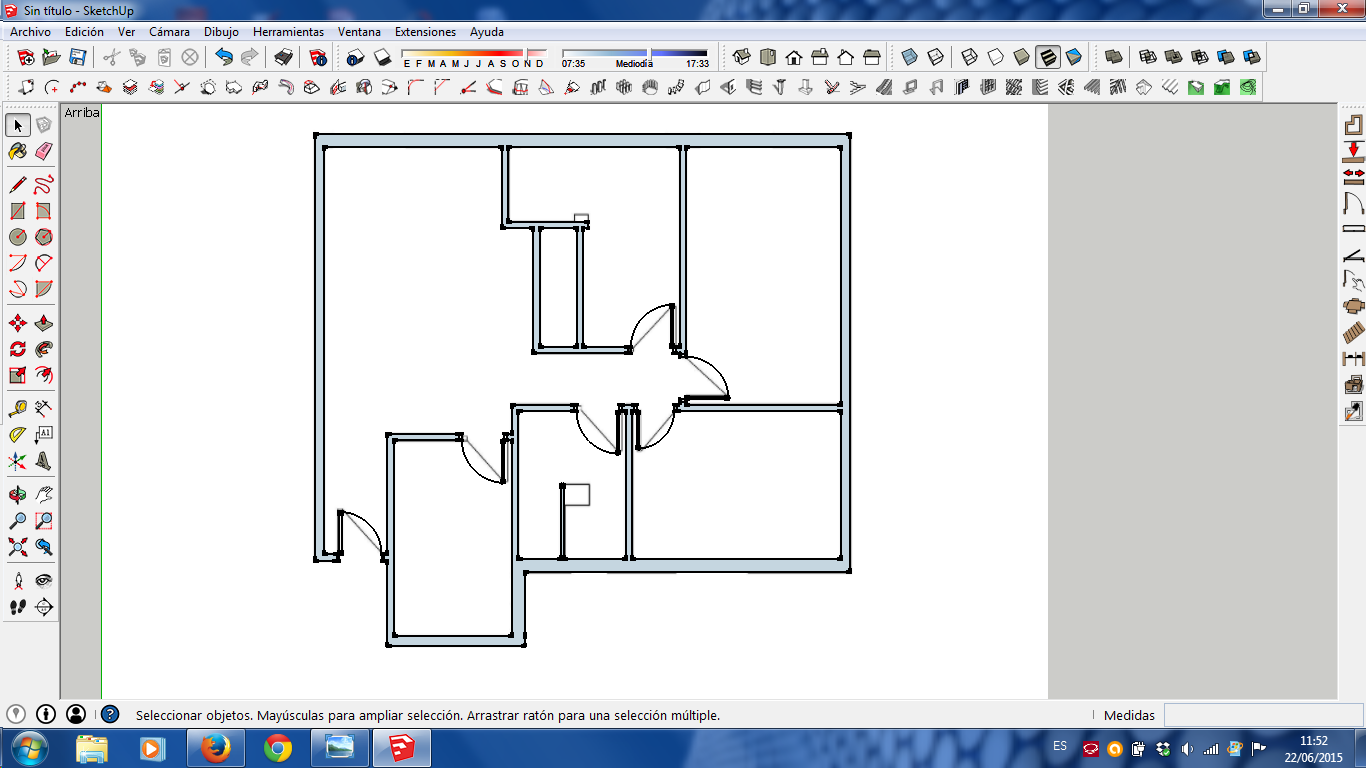Screen dimensions: 1366x768
Task: Select the Tape Measure tool
Action: click(x=18, y=409)
